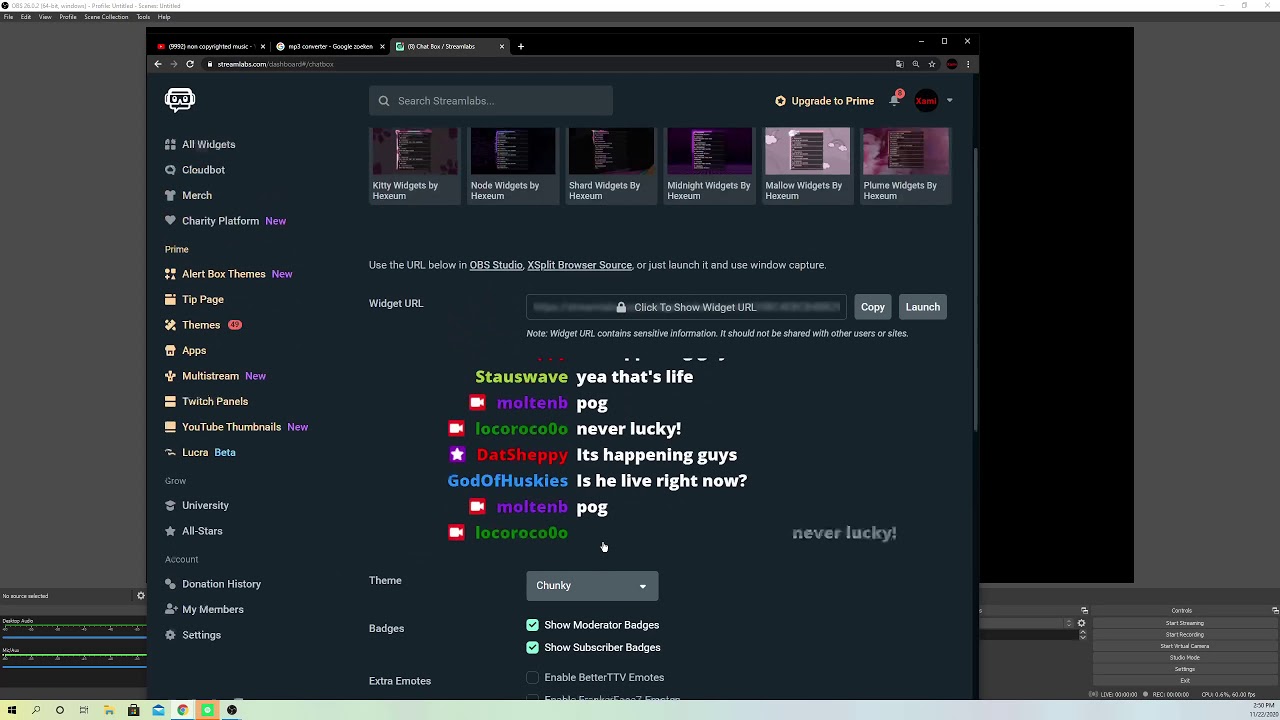Click Studio Mode in OBS Controls
Screen dimensions: 1280x720
pos(1185,658)
